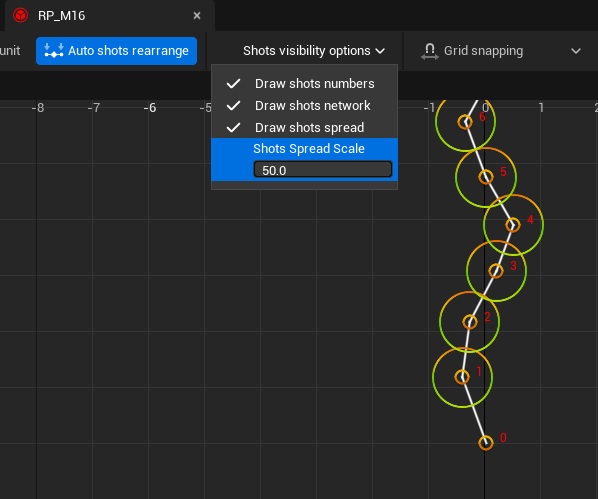Image resolution: width=598 pixels, height=499 pixels.
Task: Select shot point 0 on the graph
Action: pyautogui.click(x=485, y=443)
